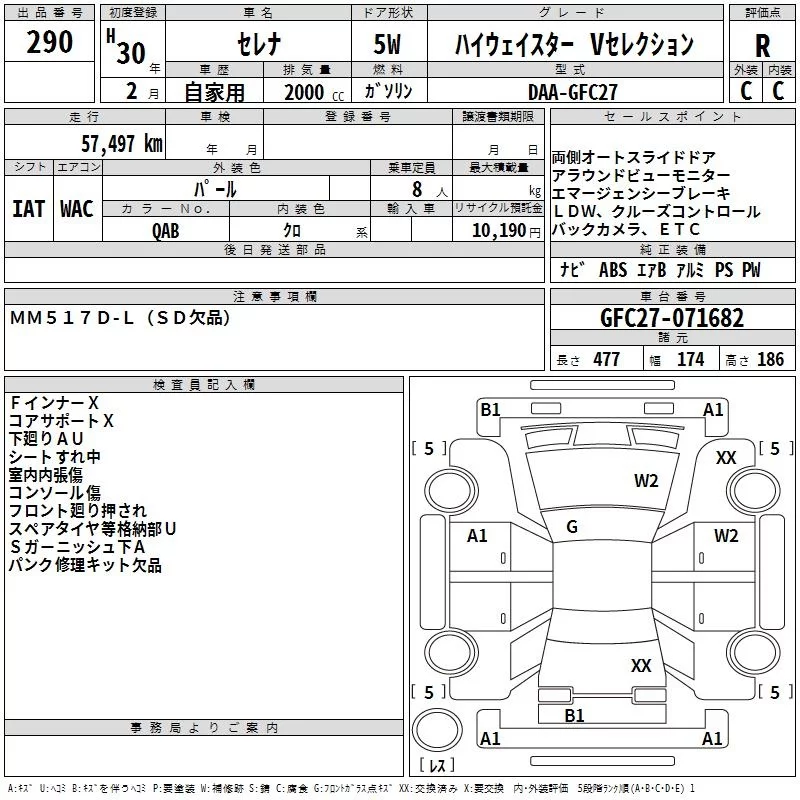Select the model code DAA-GFC27
Image resolution: width=800 pixels, height=800 pixels.
572,92
